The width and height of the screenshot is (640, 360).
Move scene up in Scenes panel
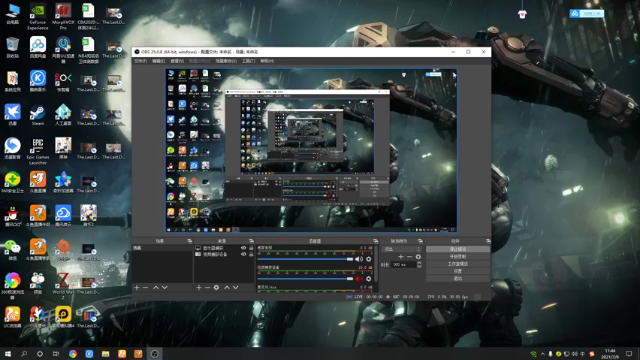click(156, 288)
